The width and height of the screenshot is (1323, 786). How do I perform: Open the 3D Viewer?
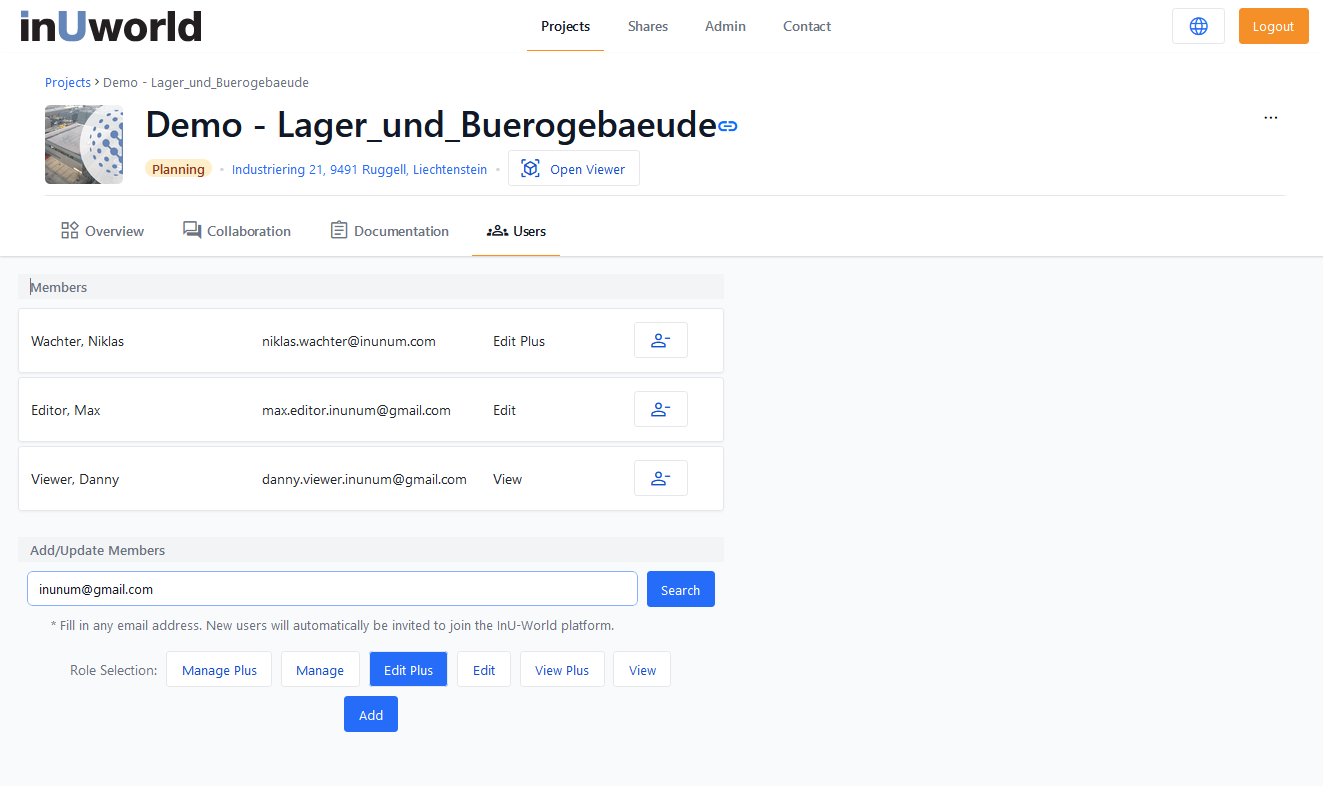coord(573,169)
